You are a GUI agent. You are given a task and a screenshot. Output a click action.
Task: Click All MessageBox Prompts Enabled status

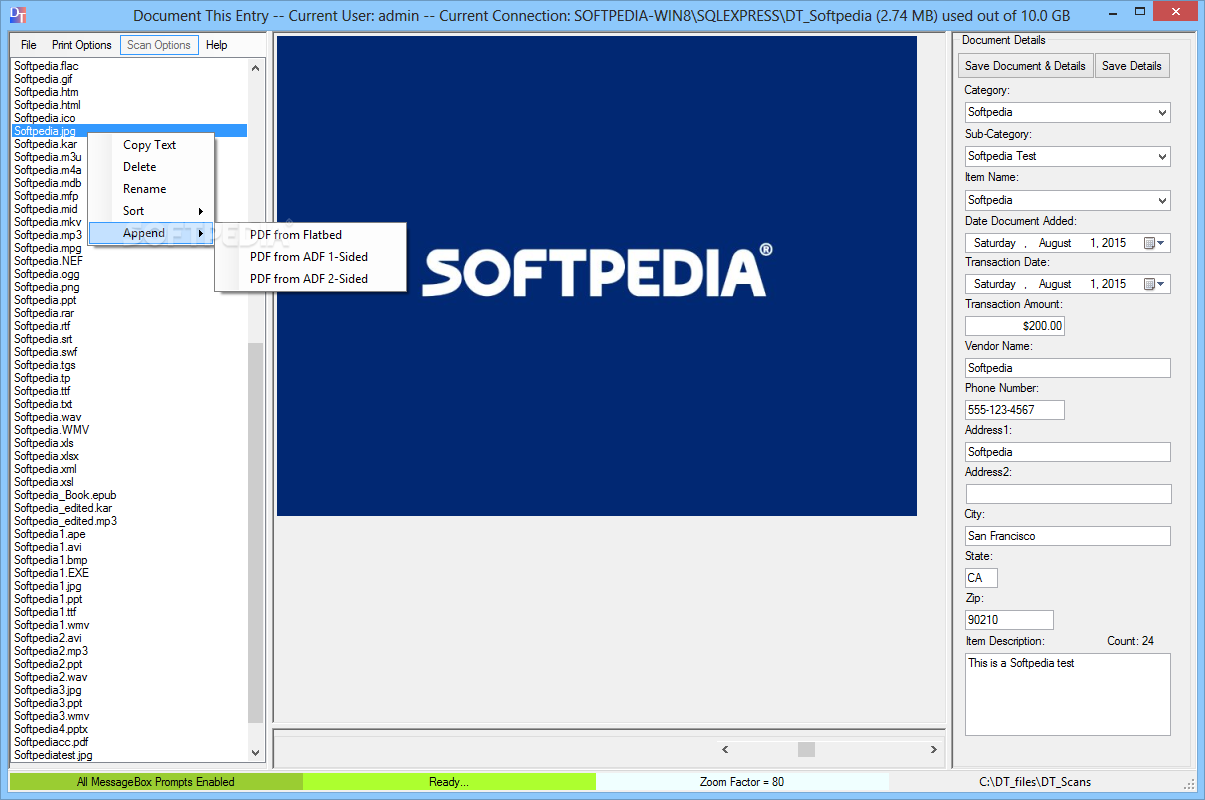156,782
